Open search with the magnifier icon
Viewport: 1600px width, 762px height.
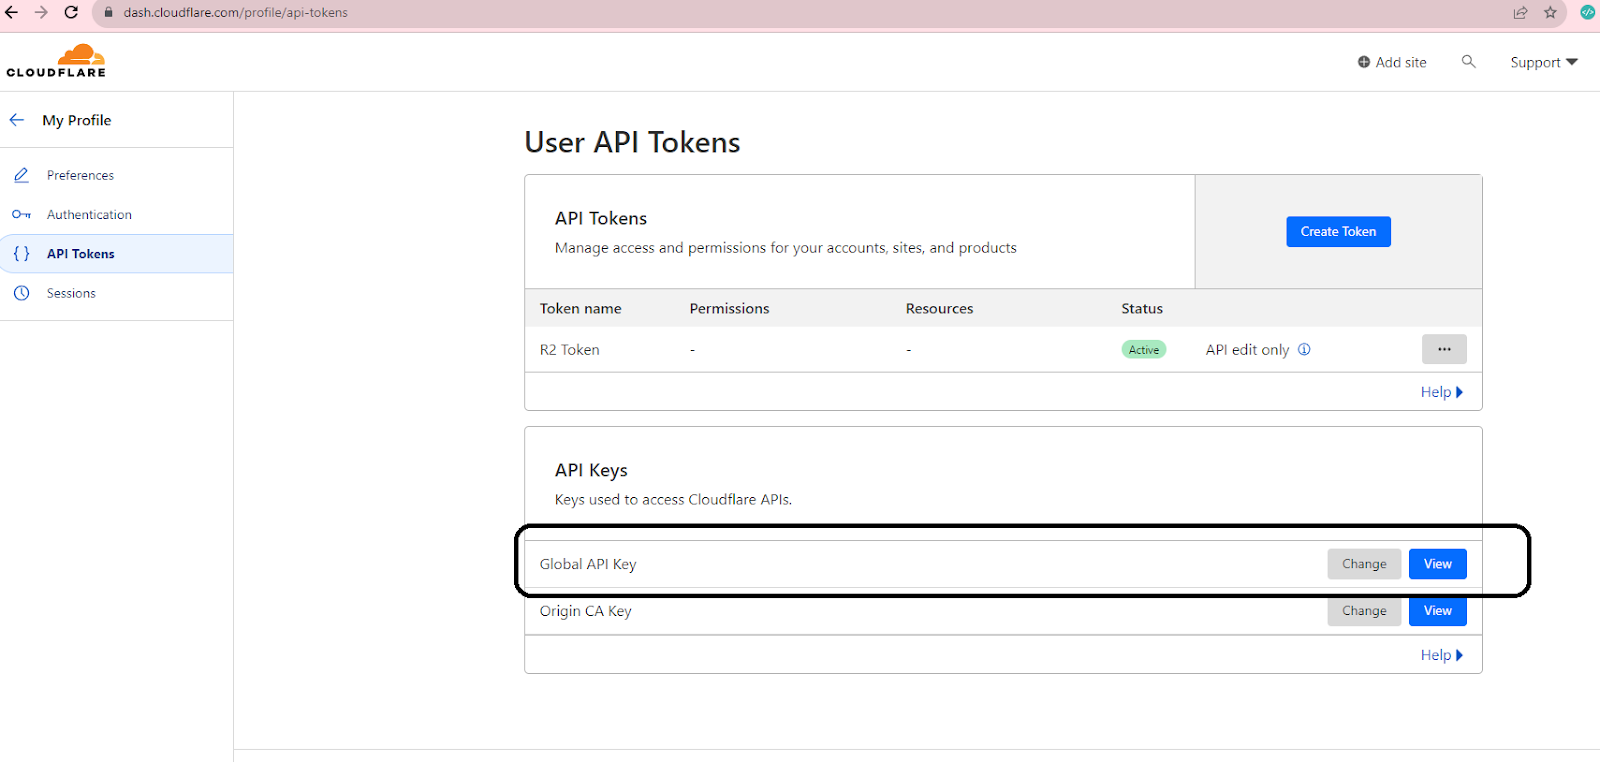pos(1468,62)
